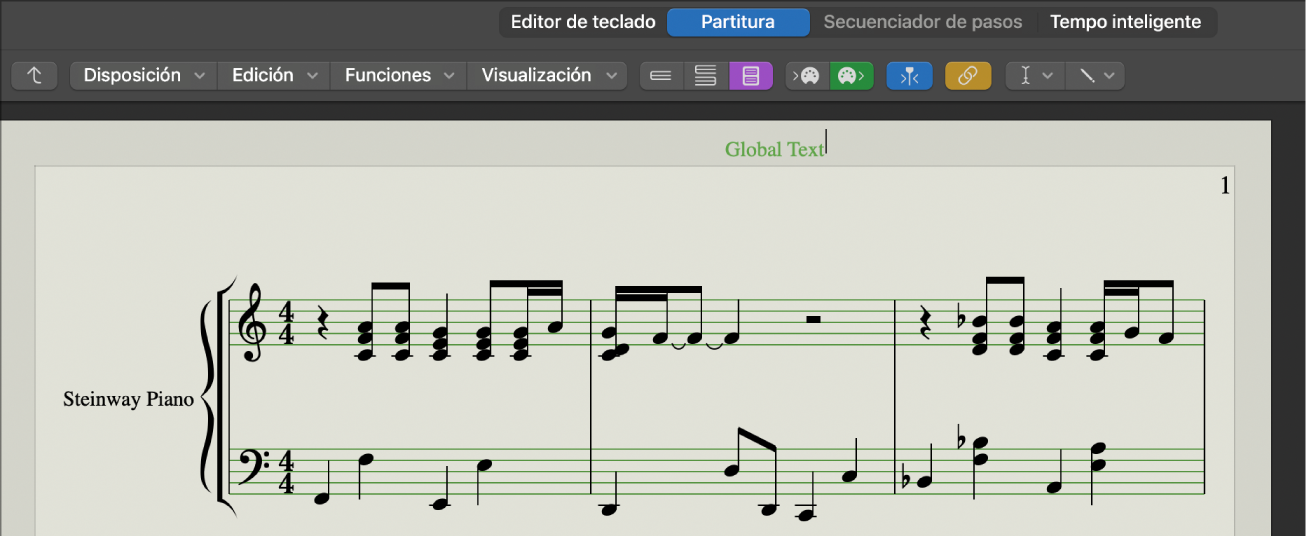1306x540 pixels.
Task: Click the Global Text field
Action: pos(775,150)
